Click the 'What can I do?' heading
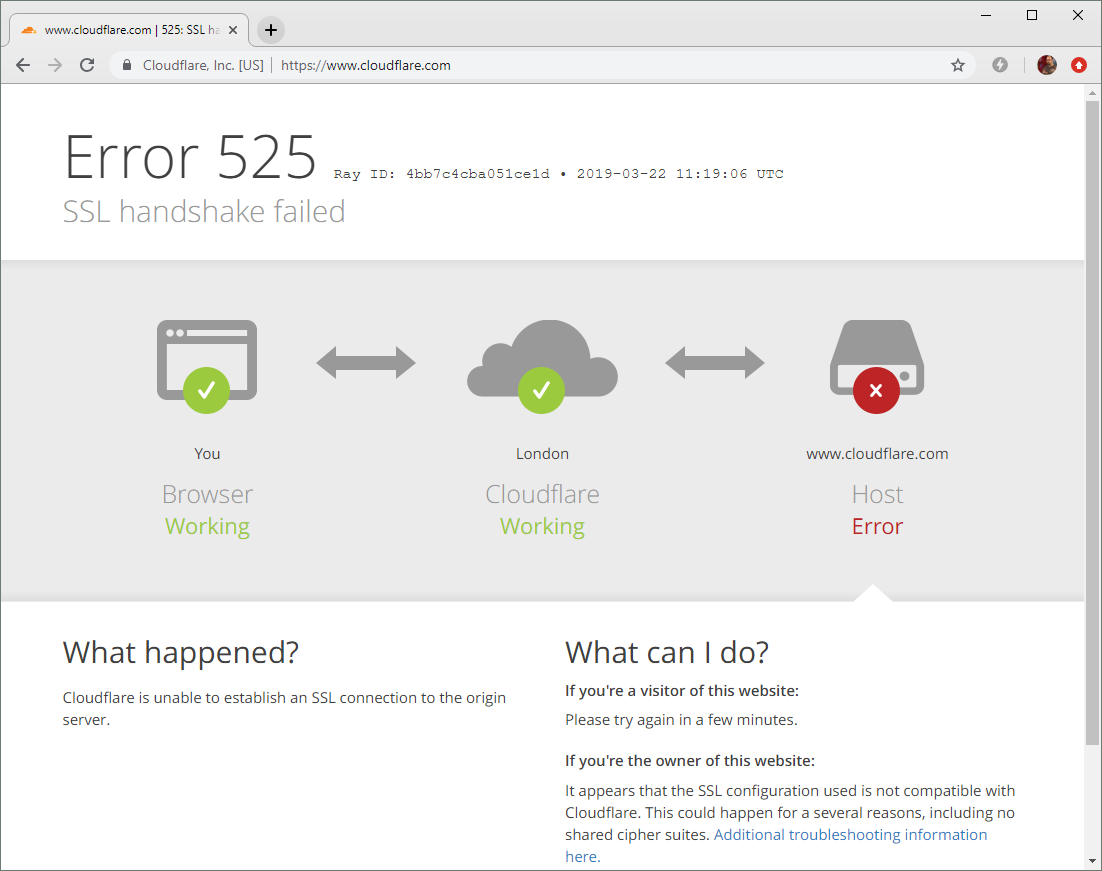The height and width of the screenshot is (871, 1102). (667, 653)
